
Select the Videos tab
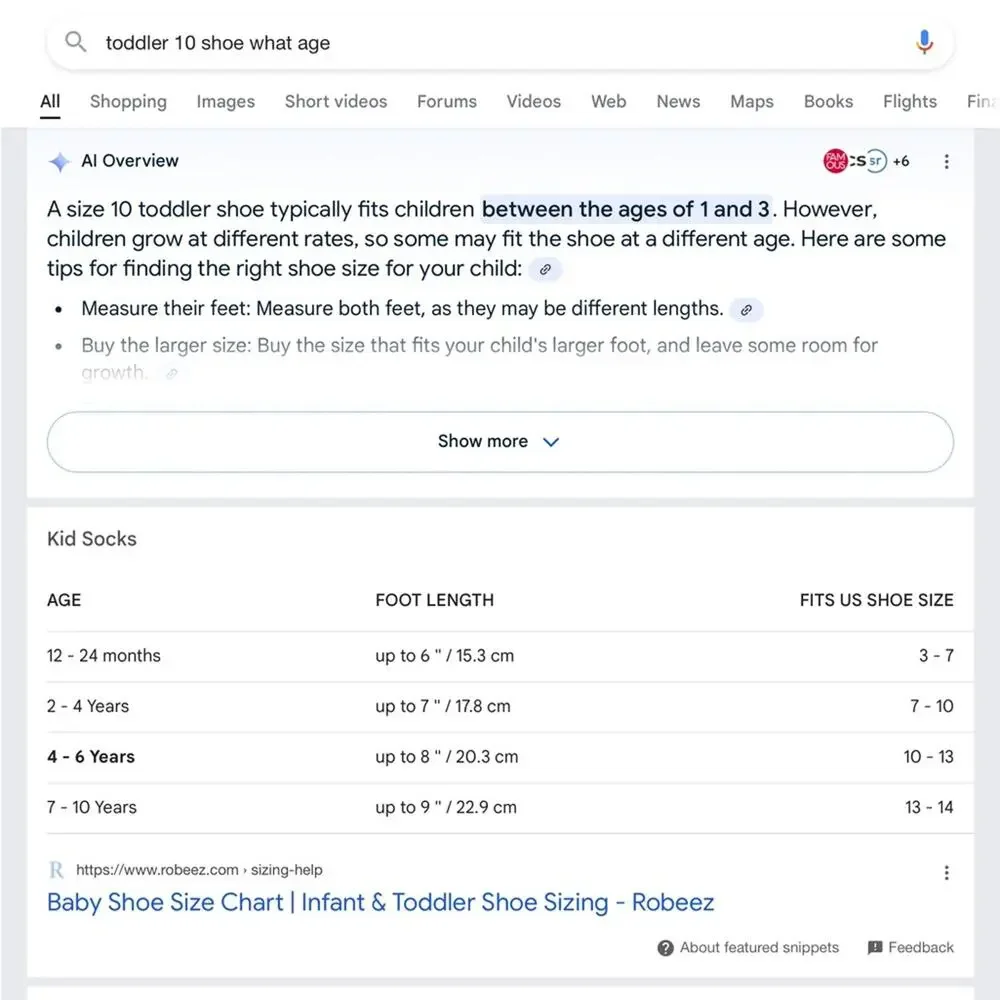point(534,101)
